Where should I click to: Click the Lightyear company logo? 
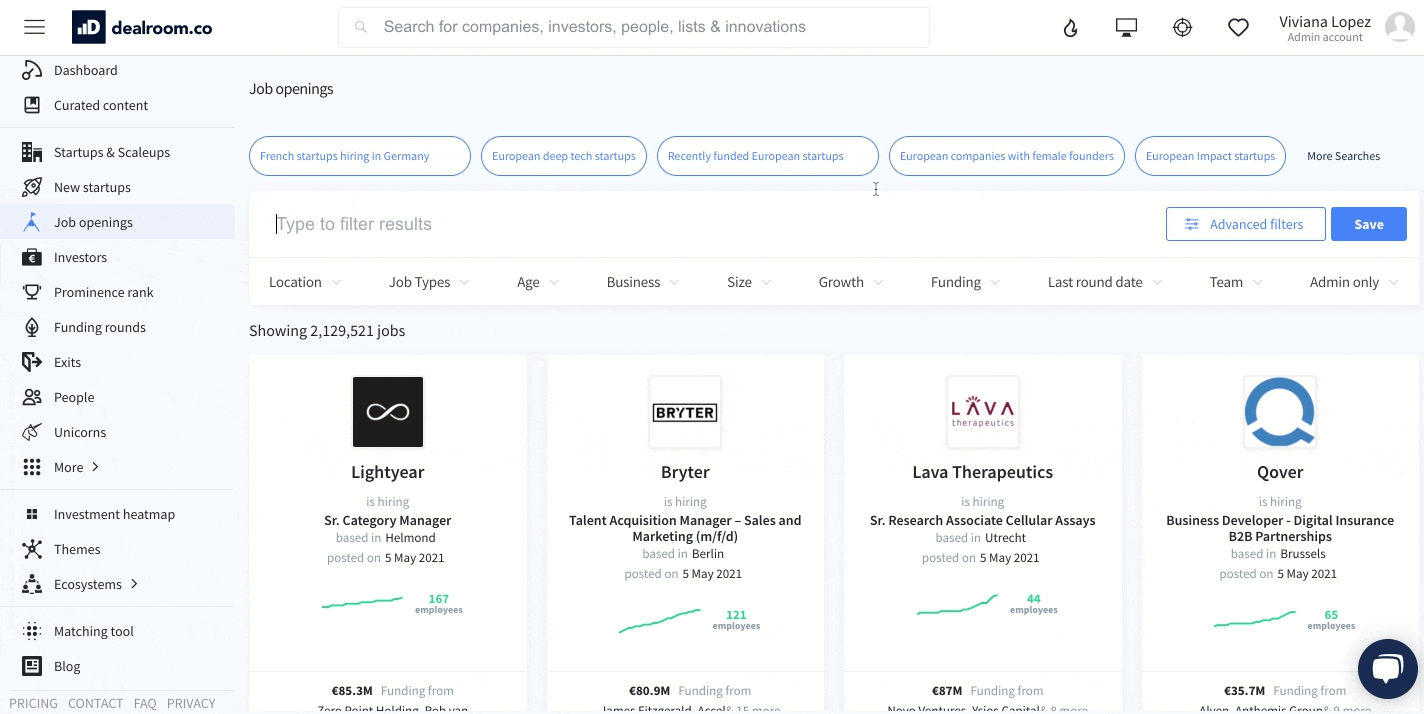click(388, 412)
